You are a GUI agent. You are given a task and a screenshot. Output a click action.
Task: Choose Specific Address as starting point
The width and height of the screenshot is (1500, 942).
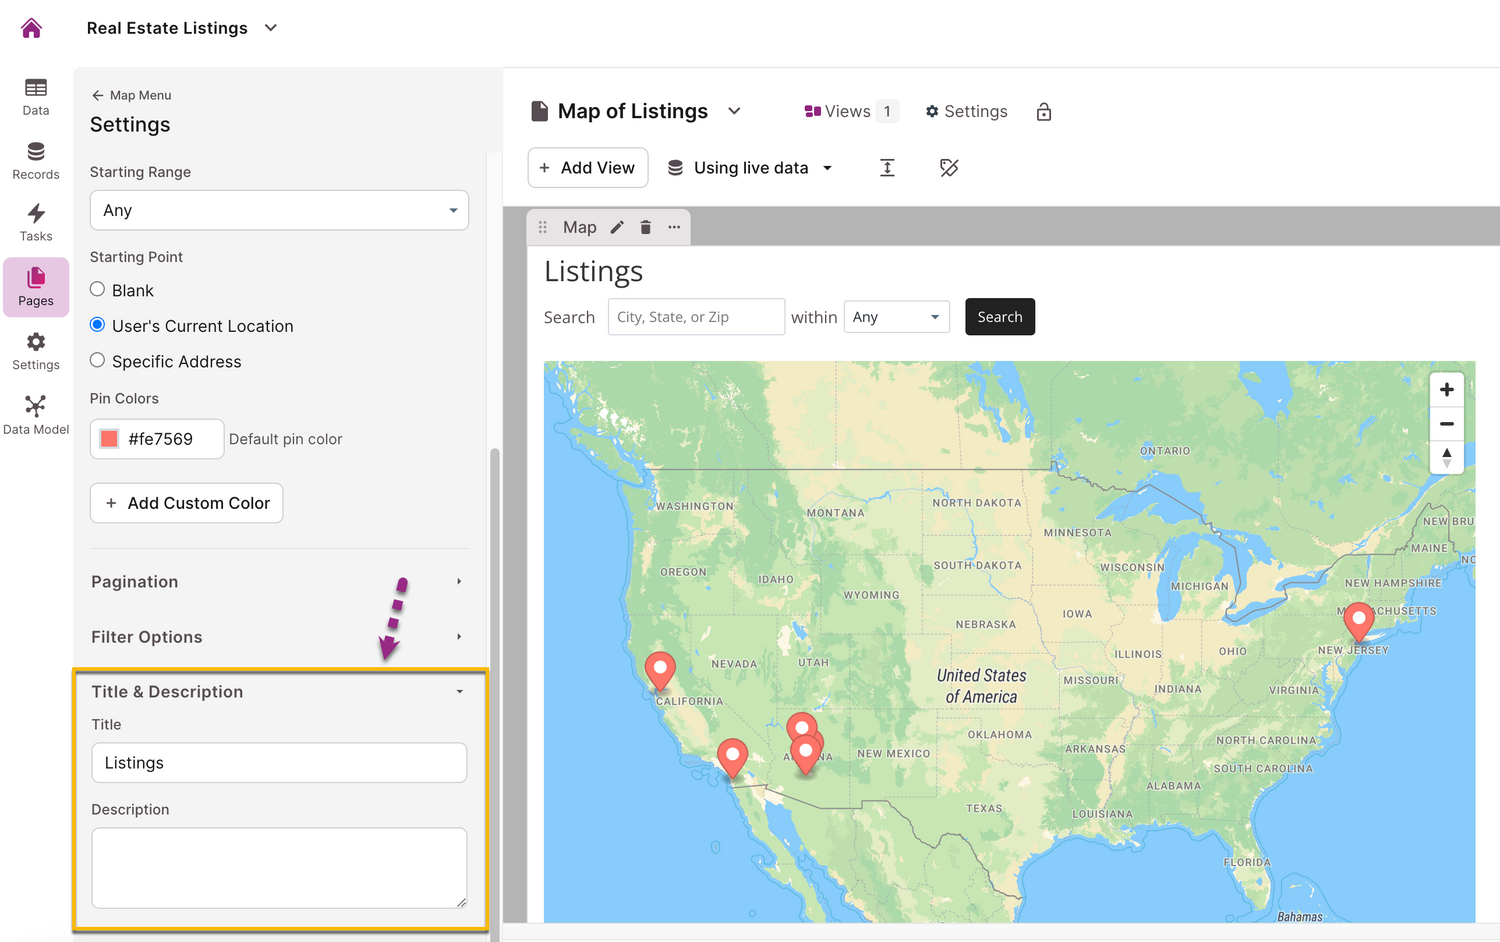pyautogui.click(x=98, y=361)
